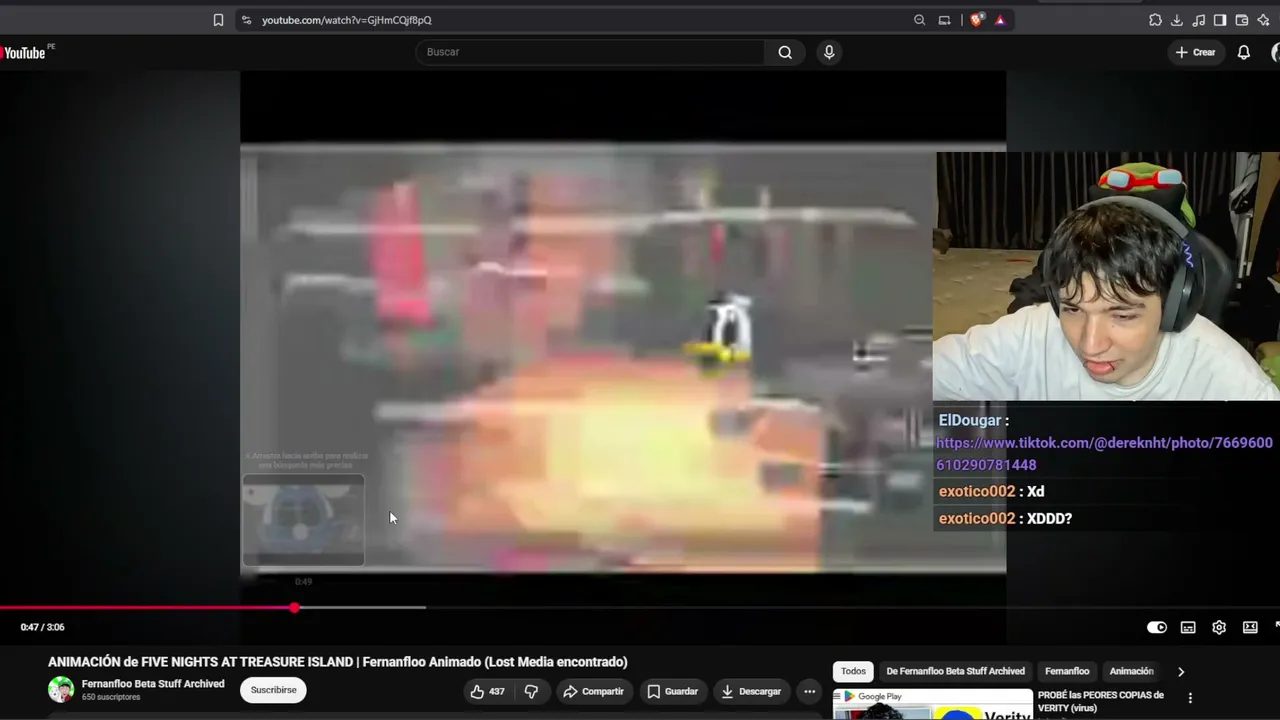Image resolution: width=1280 pixels, height=720 pixels.
Task: Toggle the autoplay switch
Action: (x=1157, y=627)
